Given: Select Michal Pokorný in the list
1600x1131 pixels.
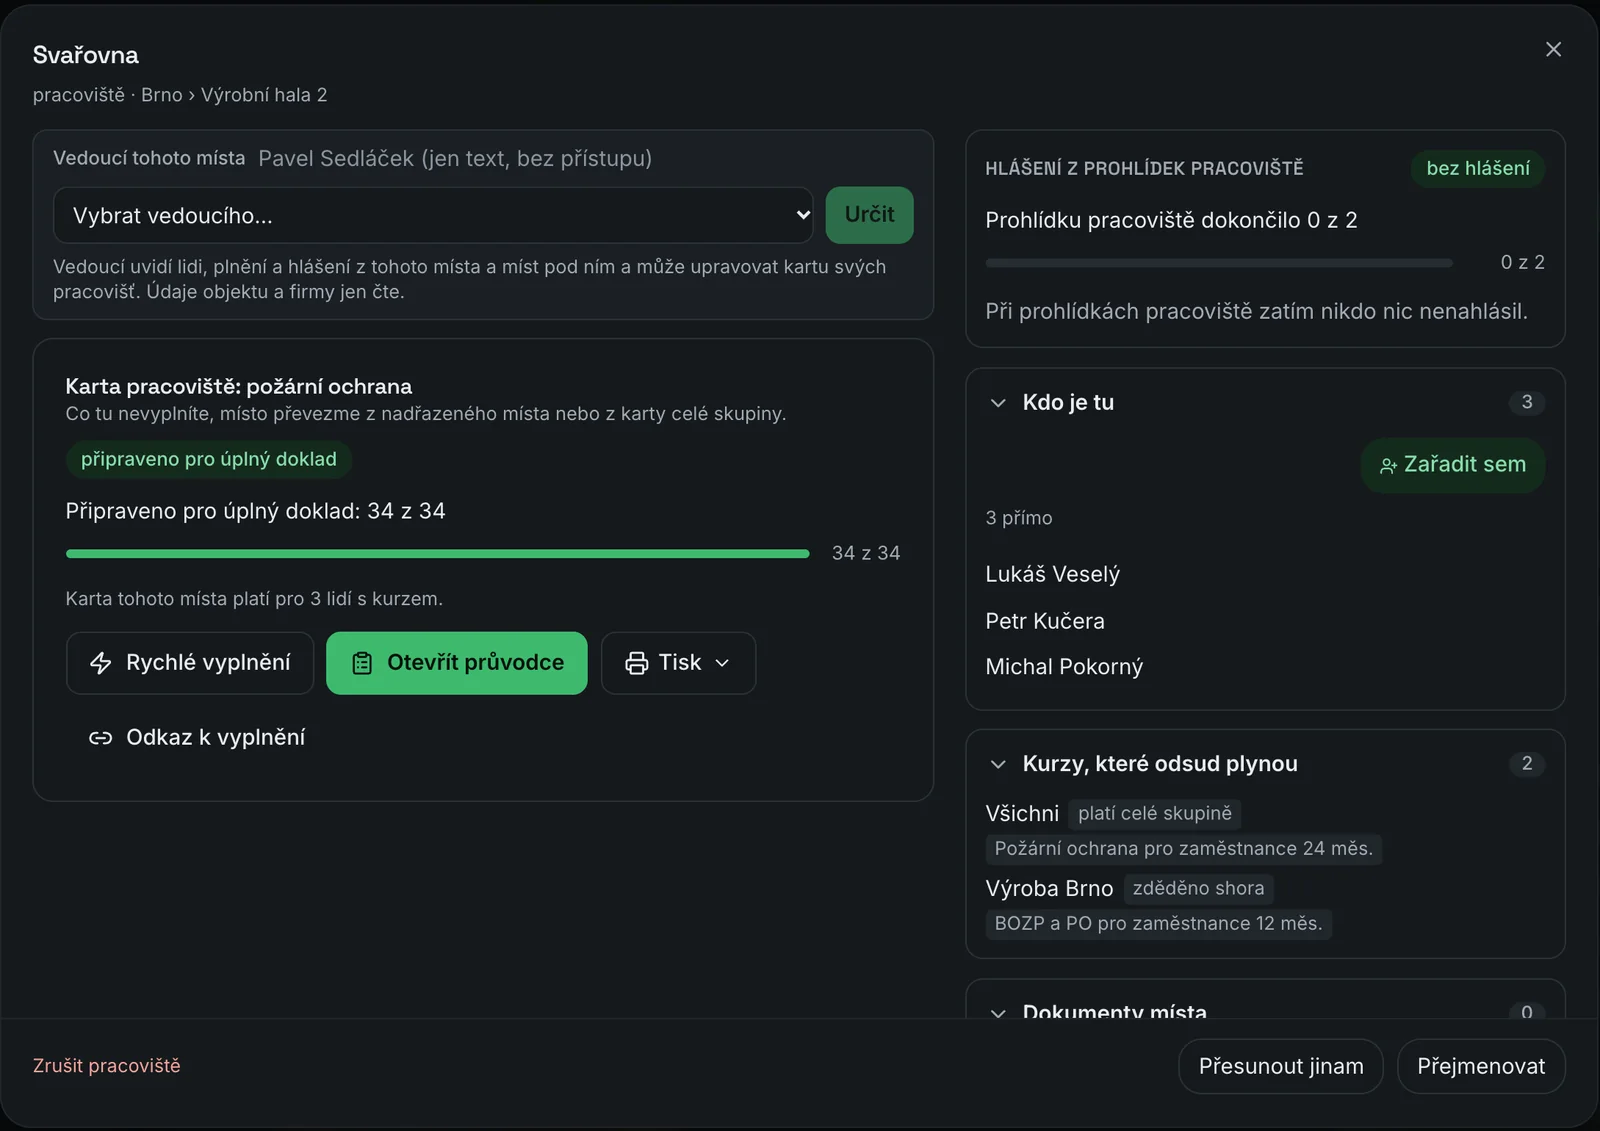Looking at the screenshot, I should (x=1064, y=667).
